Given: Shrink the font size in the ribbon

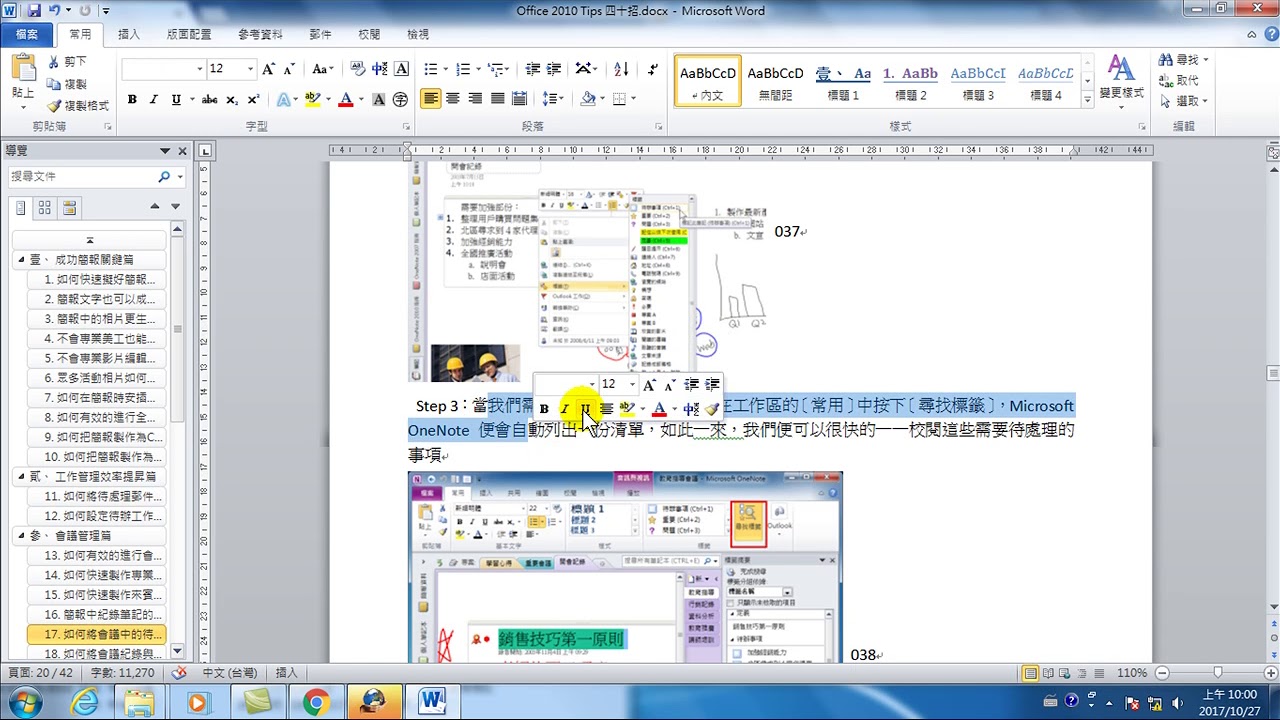Looking at the screenshot, I should 288,69.
